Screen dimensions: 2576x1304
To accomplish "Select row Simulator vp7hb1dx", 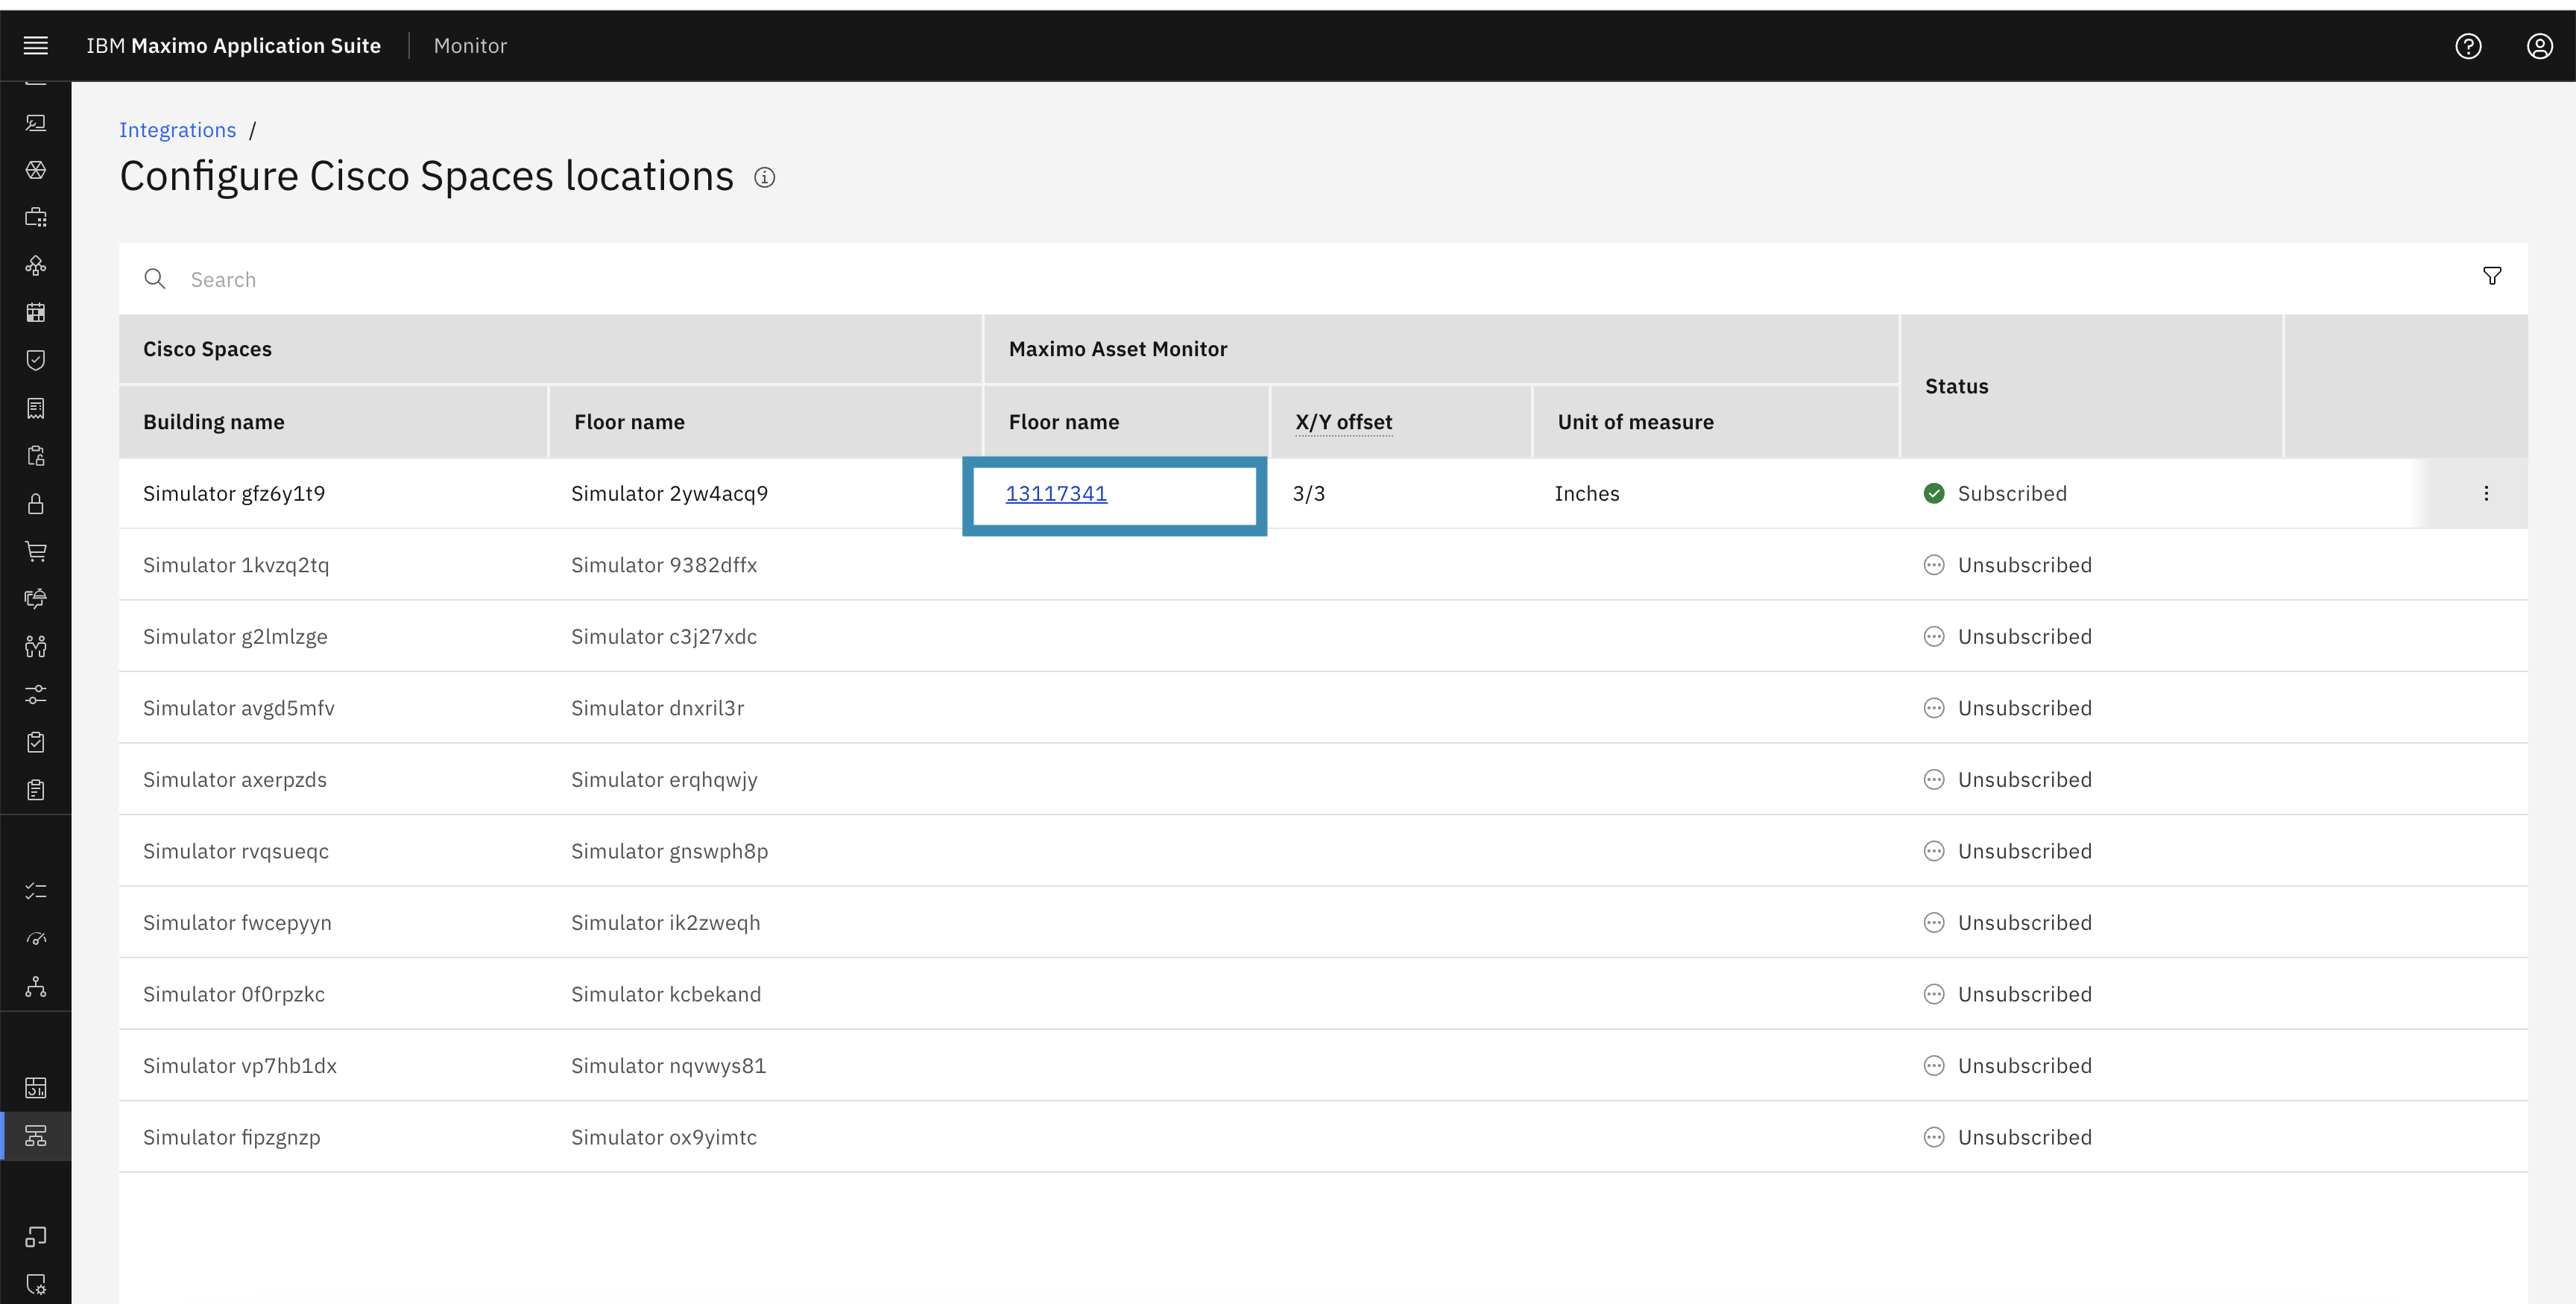I will 1323,1065.
